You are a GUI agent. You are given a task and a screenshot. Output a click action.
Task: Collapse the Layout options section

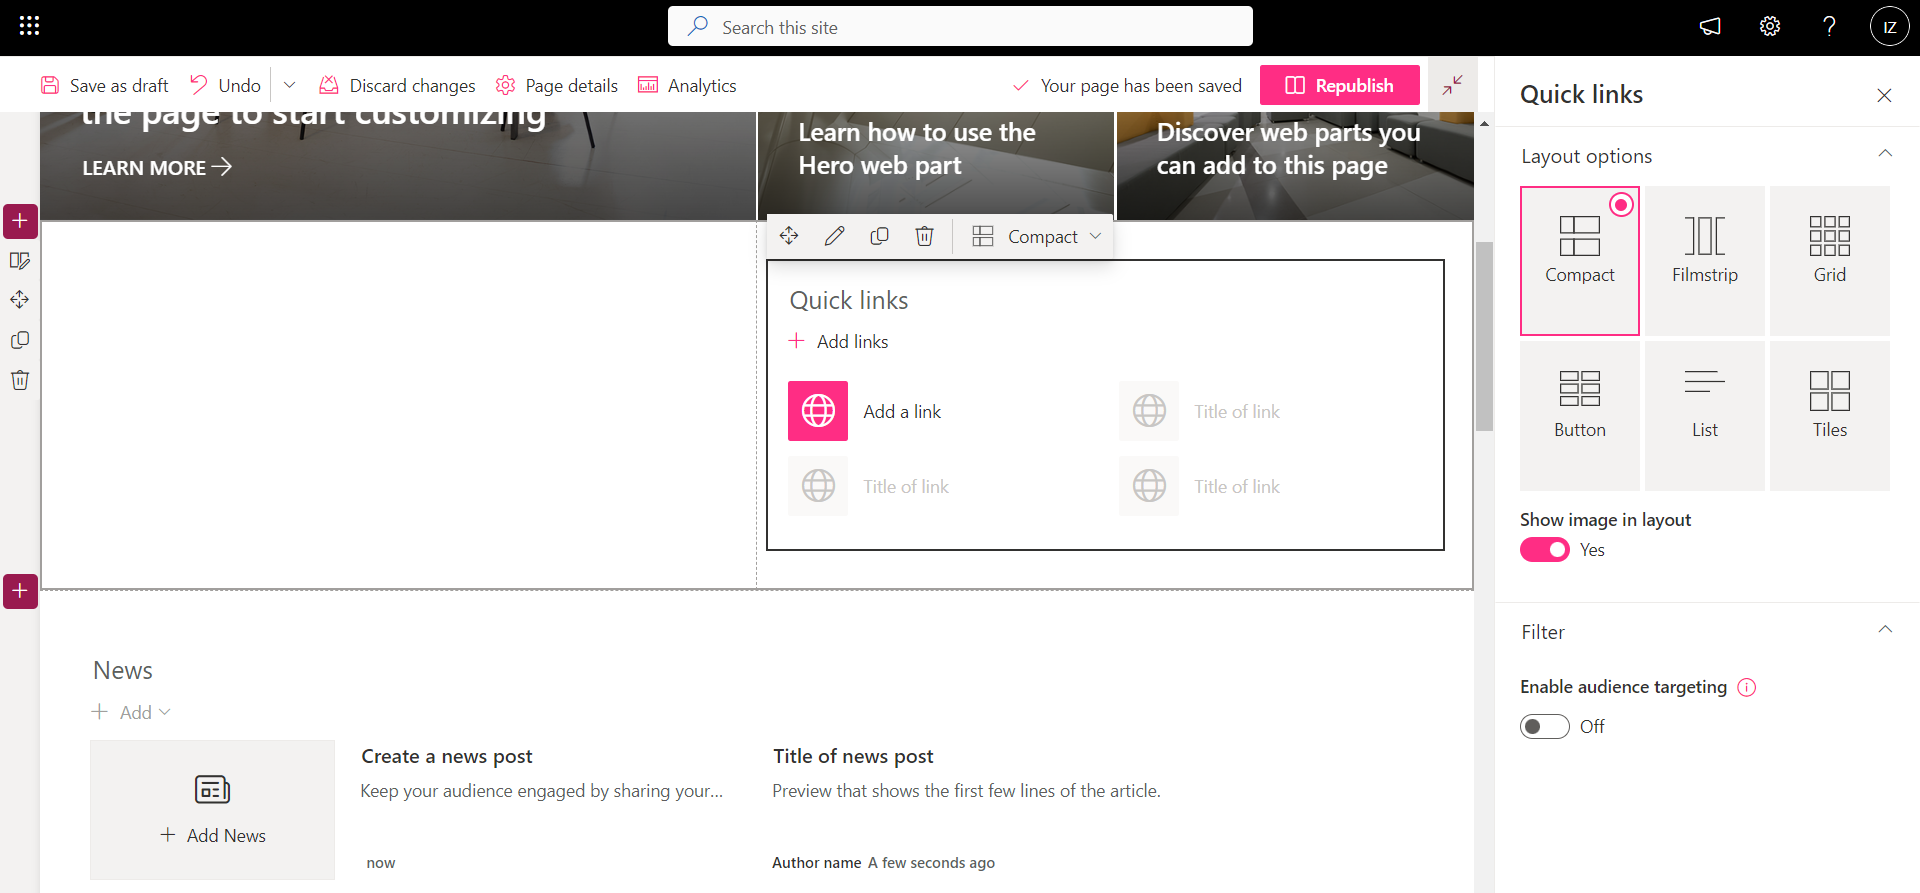(1884, 155)
